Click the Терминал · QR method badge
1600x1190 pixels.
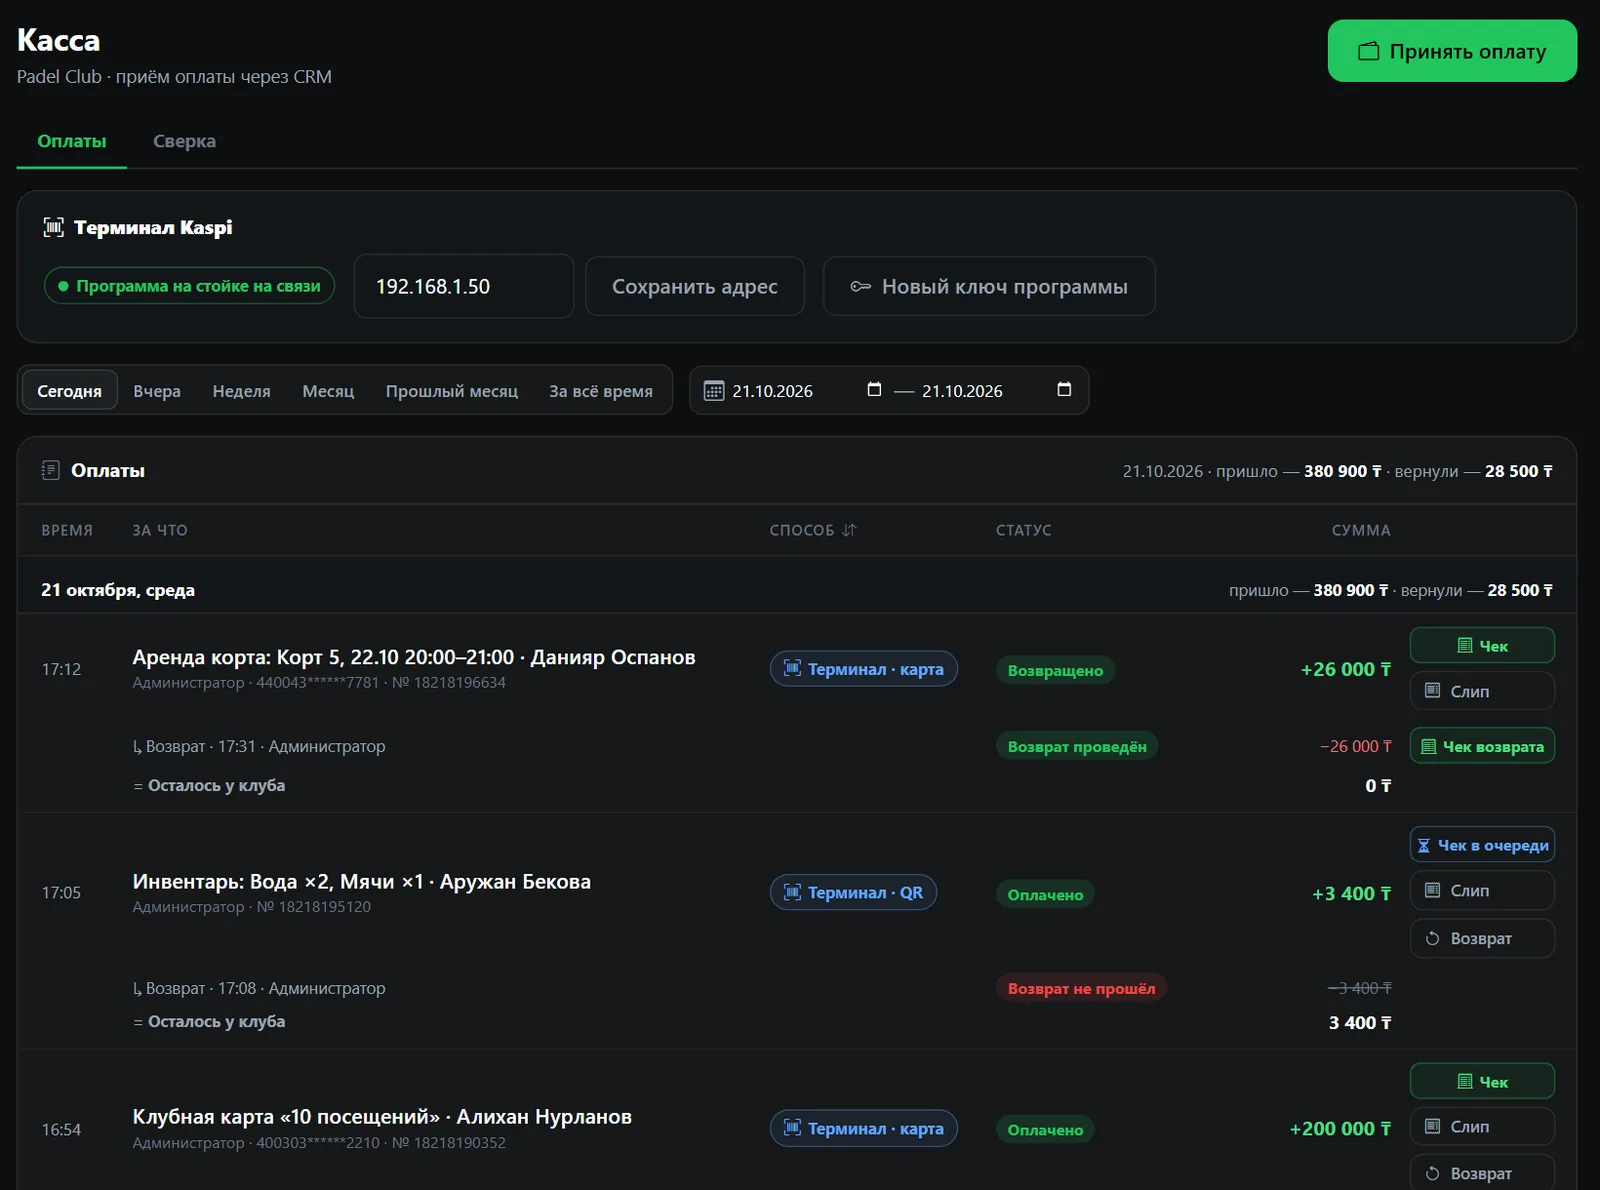pyautogui.click(x=853, y=892)
